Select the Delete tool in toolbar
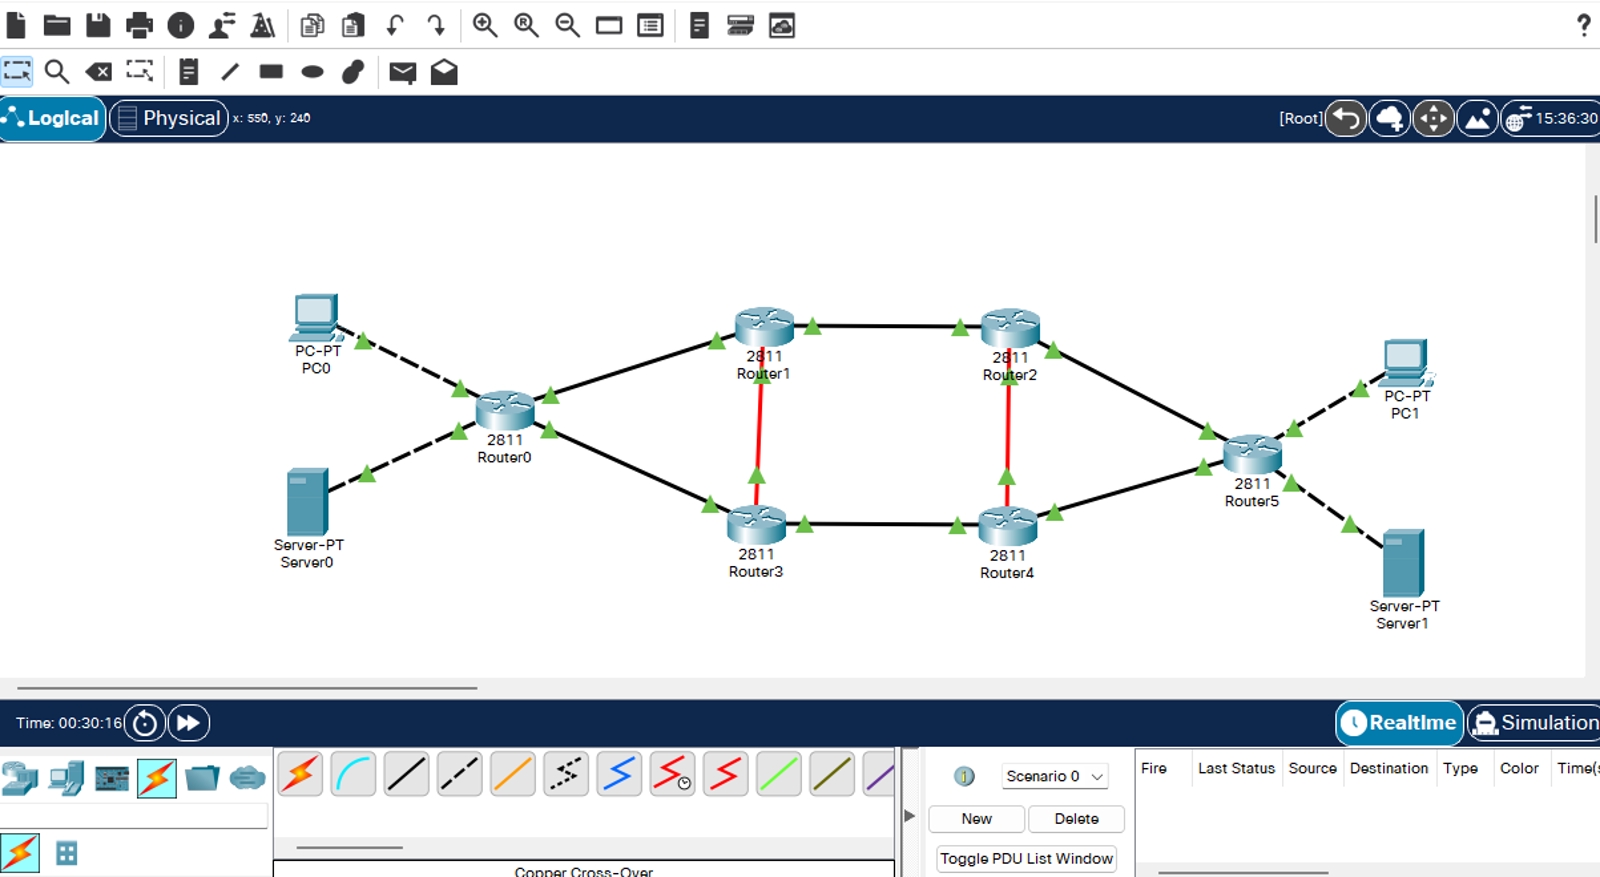The image size is (1600, 877). (x=98, y=71)
